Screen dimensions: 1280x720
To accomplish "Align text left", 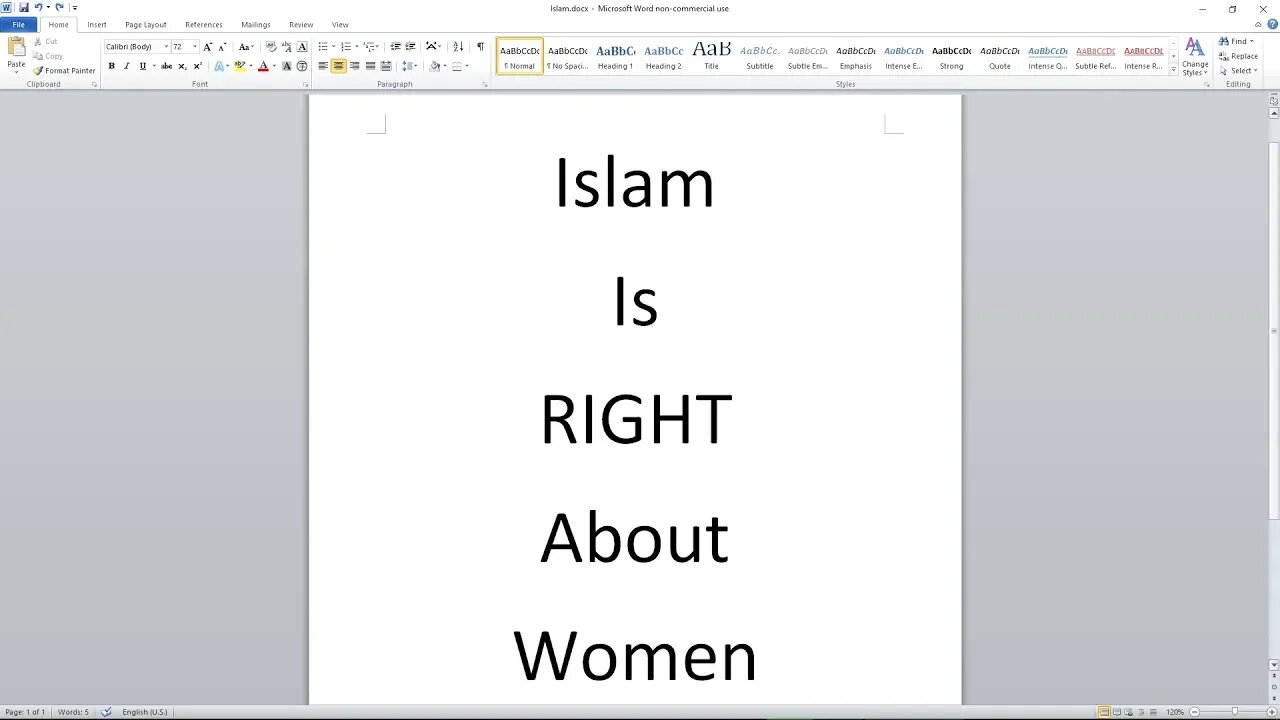I will 323,66.
